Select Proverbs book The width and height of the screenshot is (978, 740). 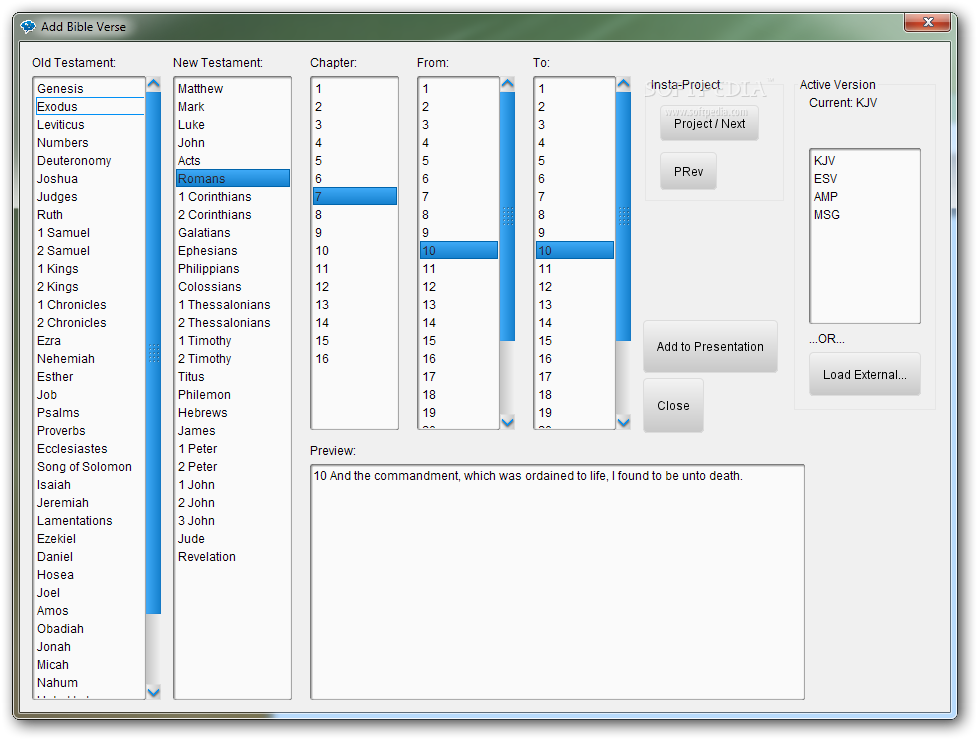coord(89,431)
